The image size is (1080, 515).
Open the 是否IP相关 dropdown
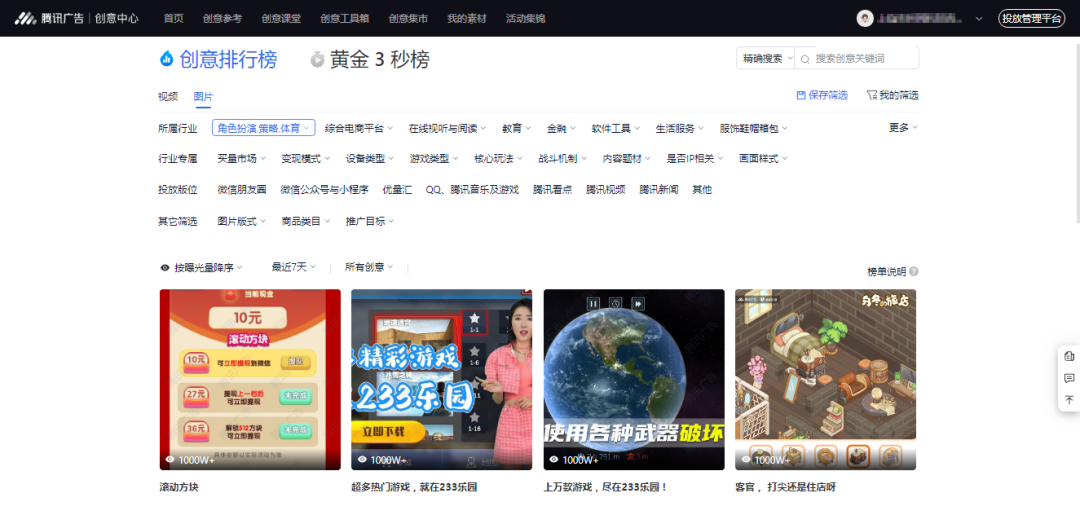[695, 159]
